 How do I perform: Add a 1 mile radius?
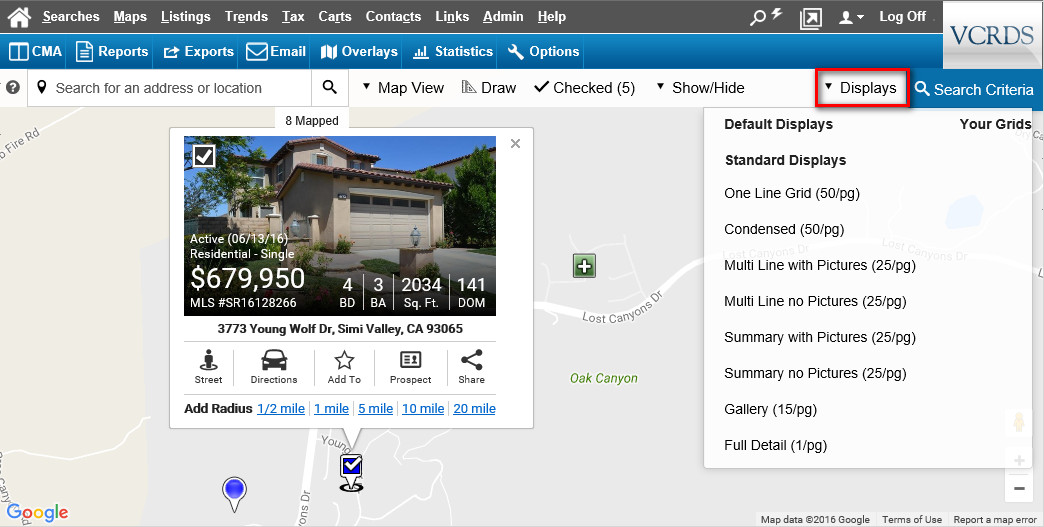coord(332,409)
